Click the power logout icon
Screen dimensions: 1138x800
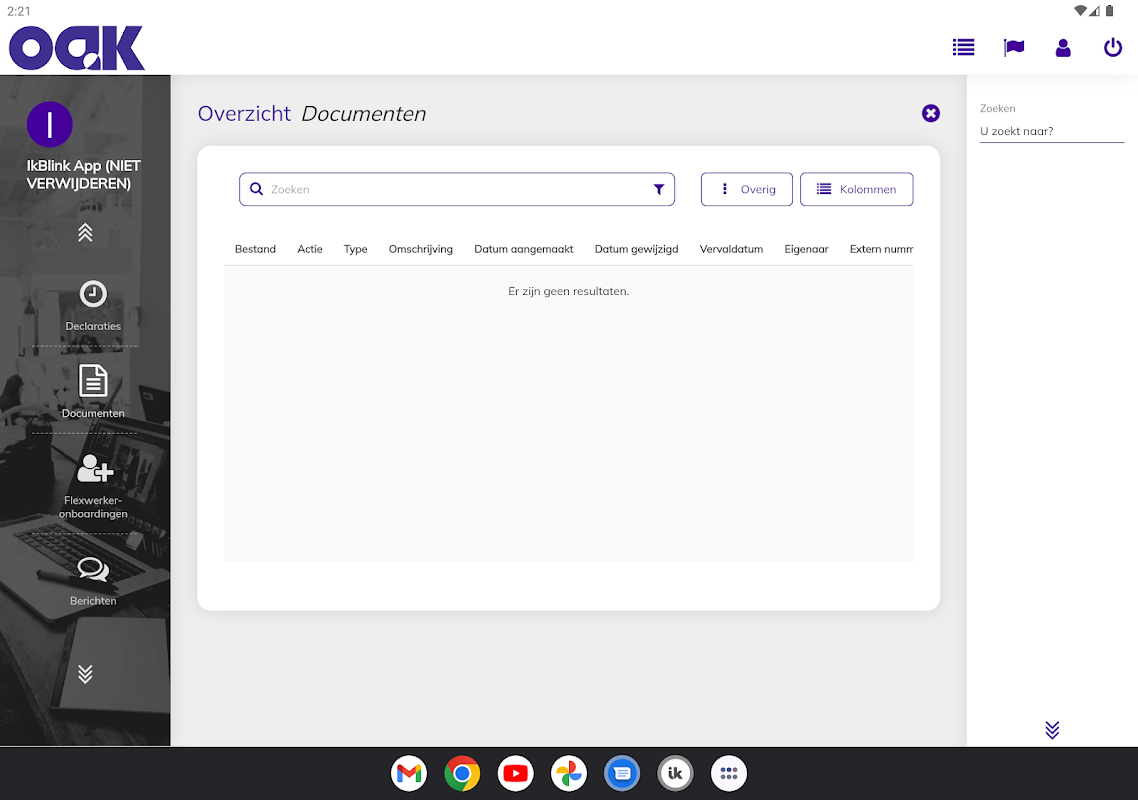click(1113, 48)
